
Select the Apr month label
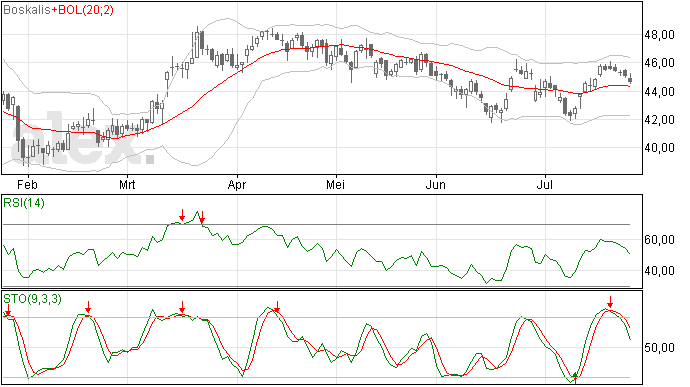237,184
